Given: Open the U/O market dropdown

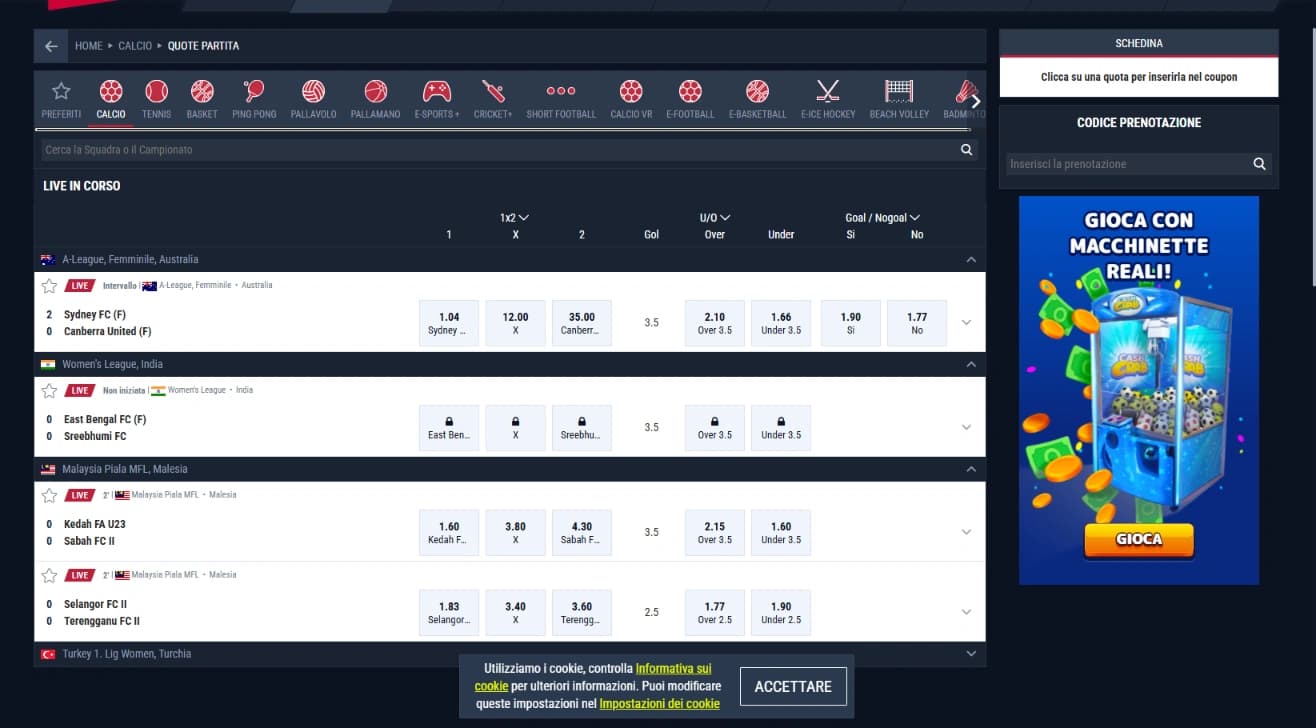Looking at the screenshot, I should 714,217.
